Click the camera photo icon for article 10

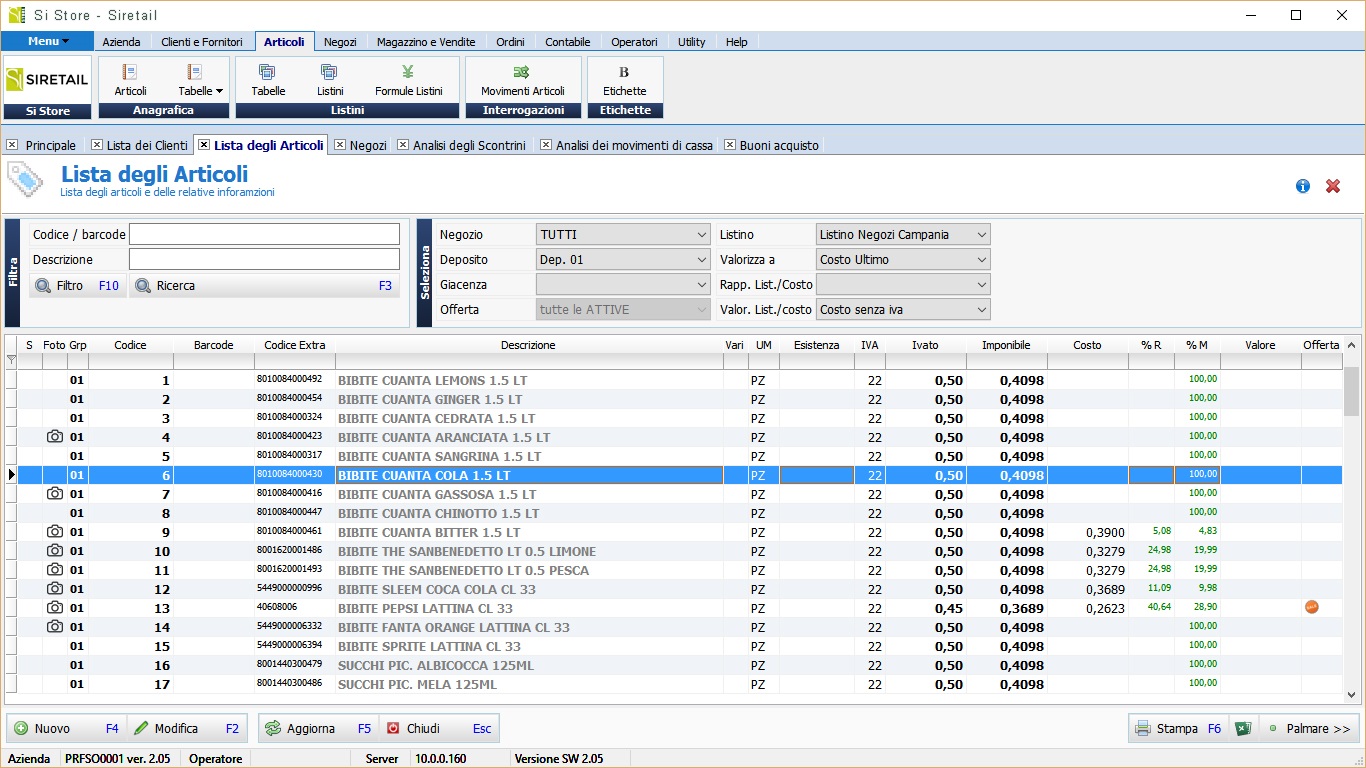coord(55,551)
